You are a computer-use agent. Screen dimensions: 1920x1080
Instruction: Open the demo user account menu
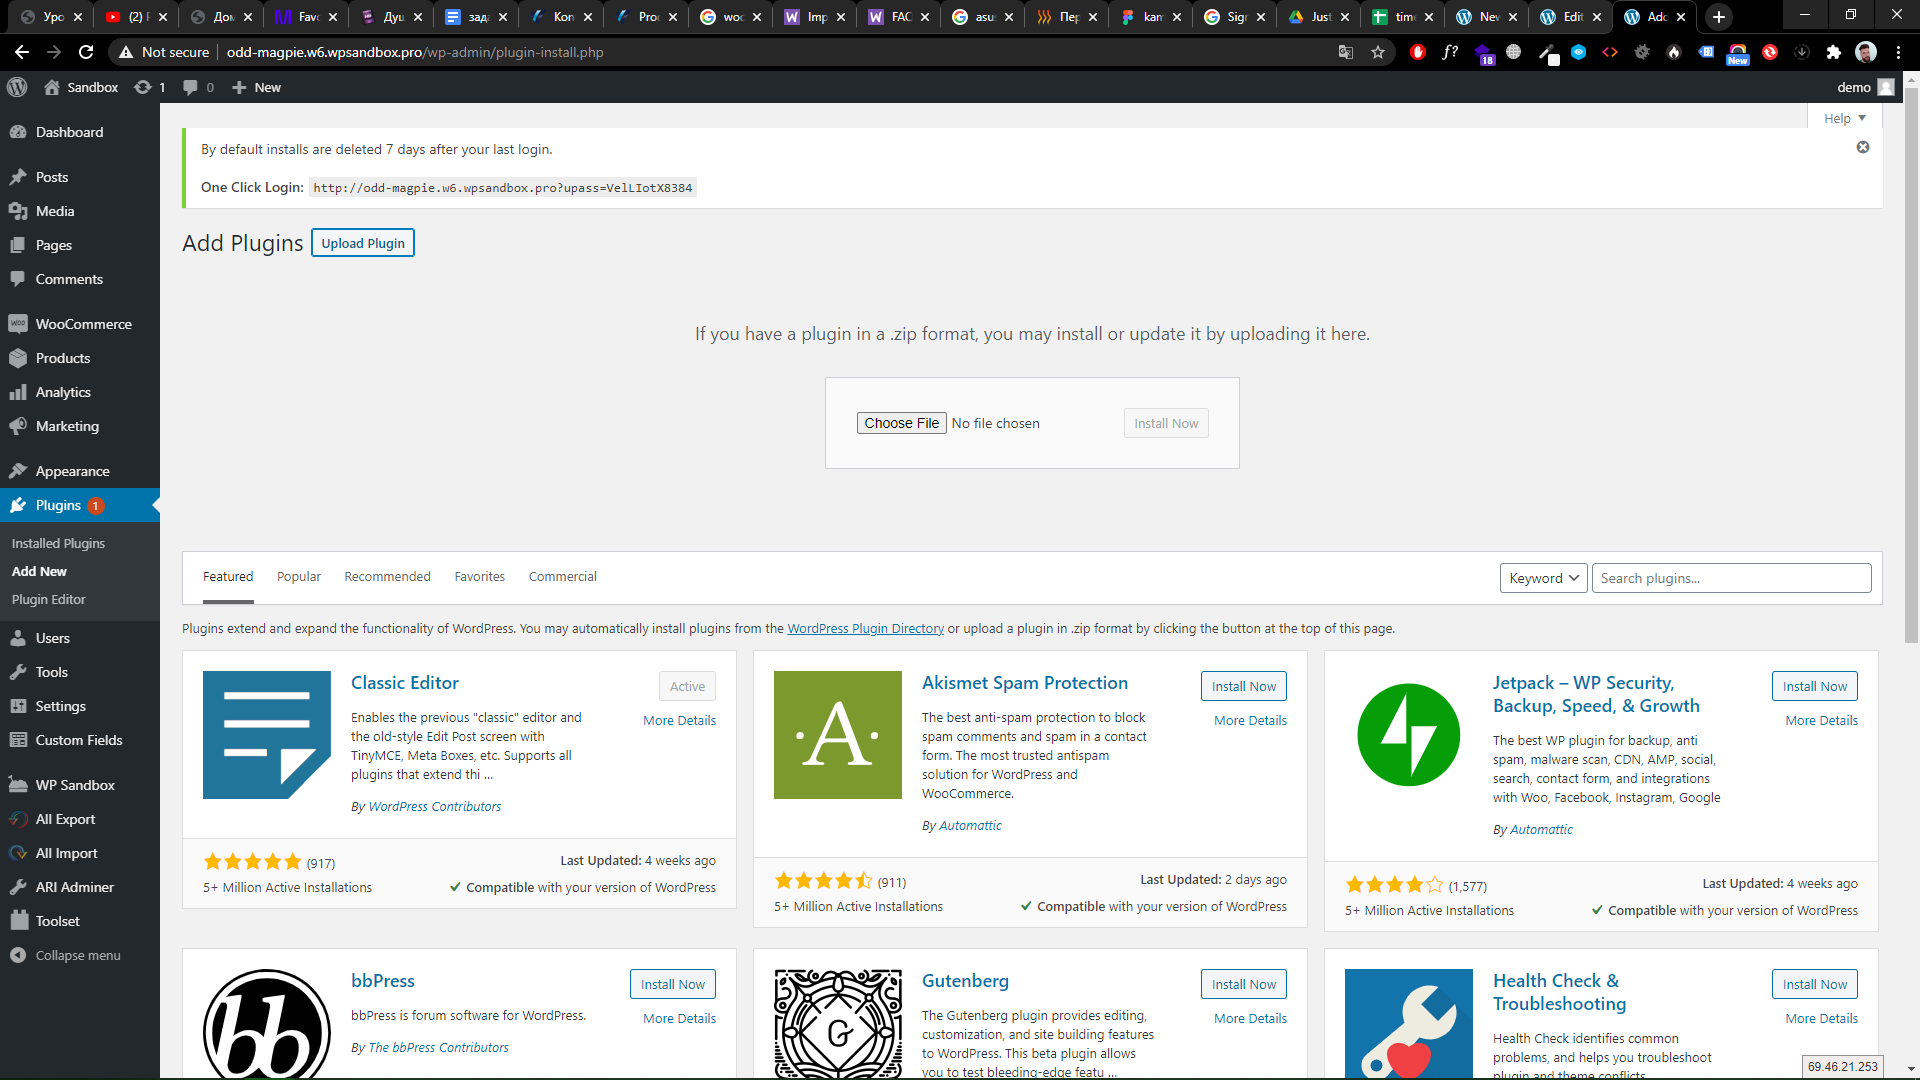pos(1865,87)
